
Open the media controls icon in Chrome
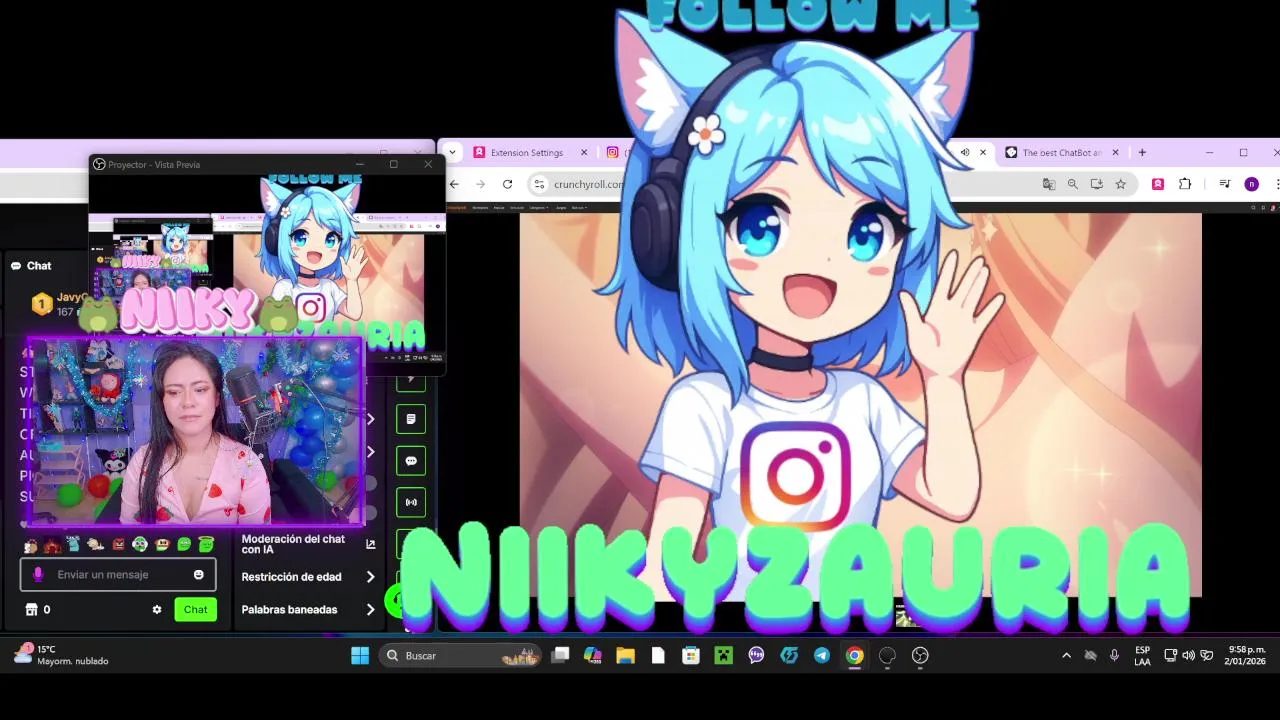[1224, 184]
